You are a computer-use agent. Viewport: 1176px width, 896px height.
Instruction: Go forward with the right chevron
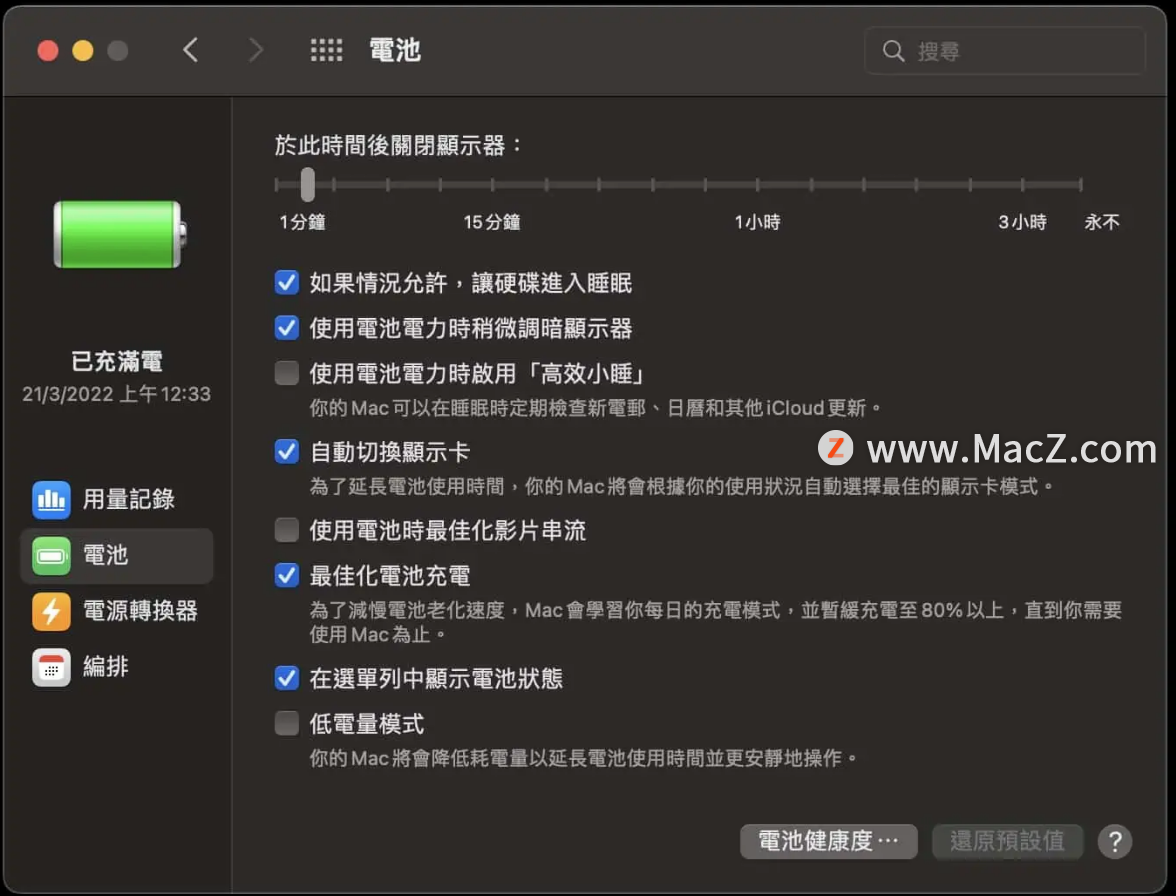[256, 50]
